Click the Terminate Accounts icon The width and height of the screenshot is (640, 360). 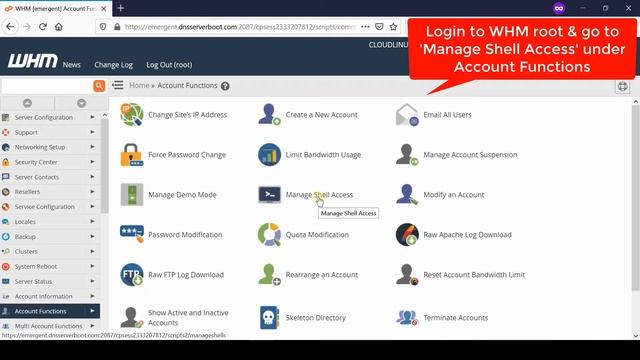[x=407, y=318]
